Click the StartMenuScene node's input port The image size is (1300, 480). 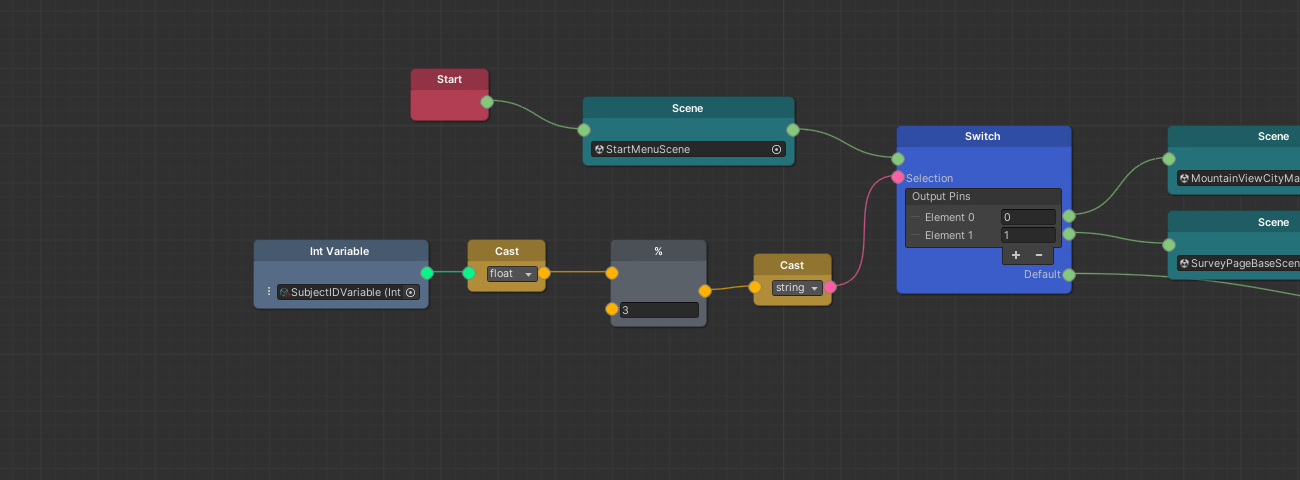tap(584, 130)
